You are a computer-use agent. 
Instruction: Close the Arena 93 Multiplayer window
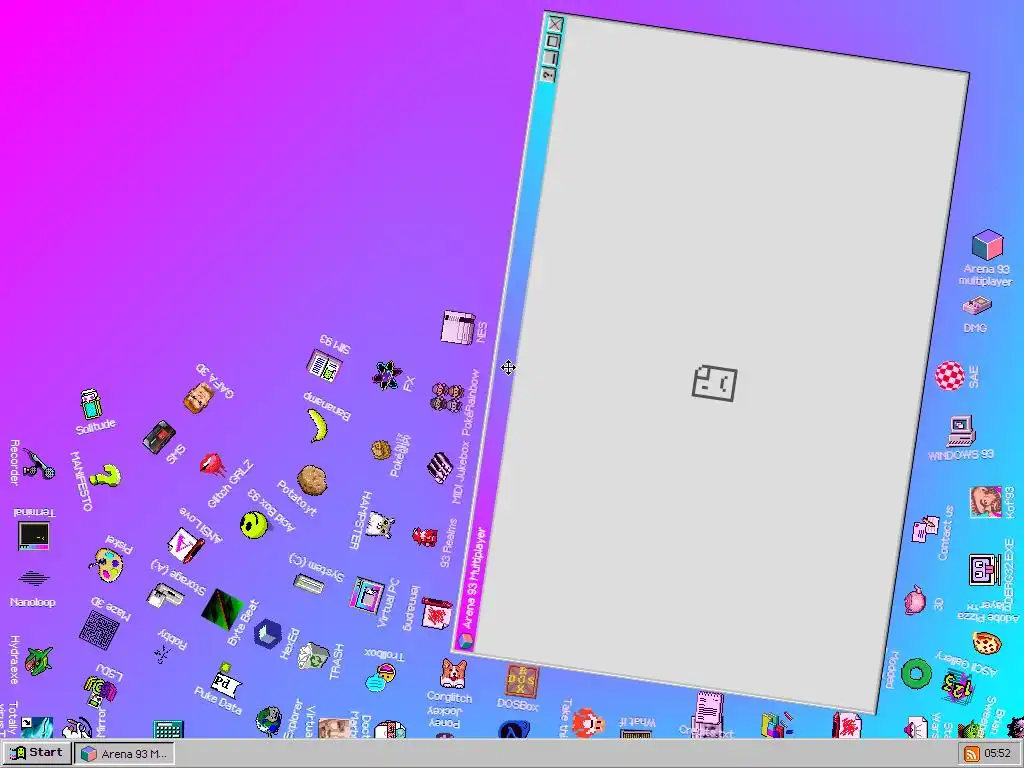[554, 25]
